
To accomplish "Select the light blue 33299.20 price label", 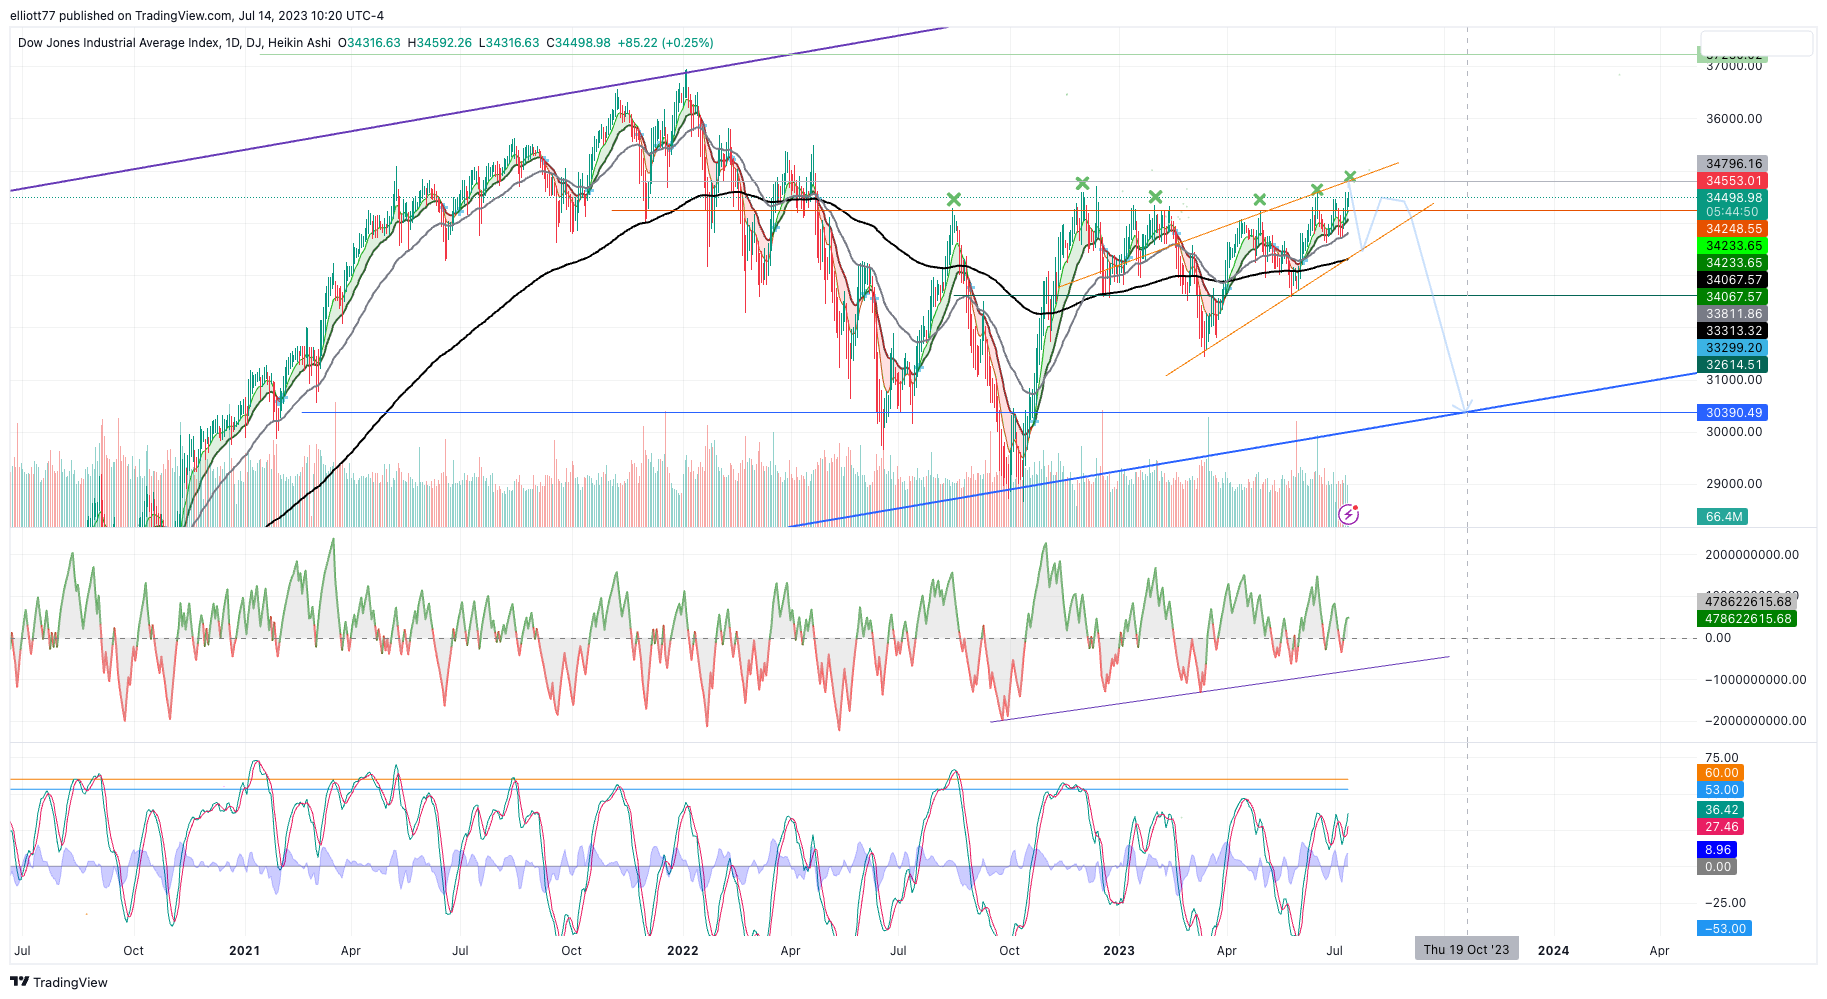I will pyautogui.click(x=1732, y=348).
